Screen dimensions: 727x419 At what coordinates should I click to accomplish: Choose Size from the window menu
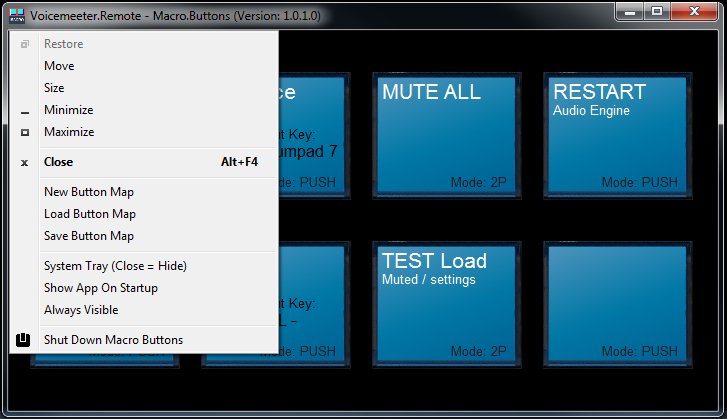pyautogui.click(x=144, y=88)
